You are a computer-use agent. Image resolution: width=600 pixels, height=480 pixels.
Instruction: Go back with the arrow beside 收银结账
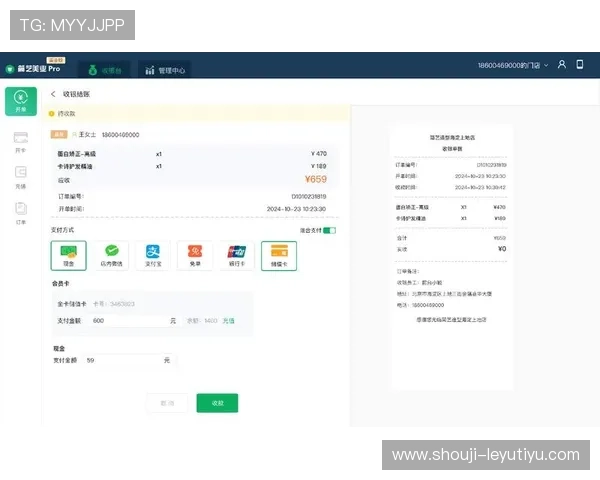53,94
